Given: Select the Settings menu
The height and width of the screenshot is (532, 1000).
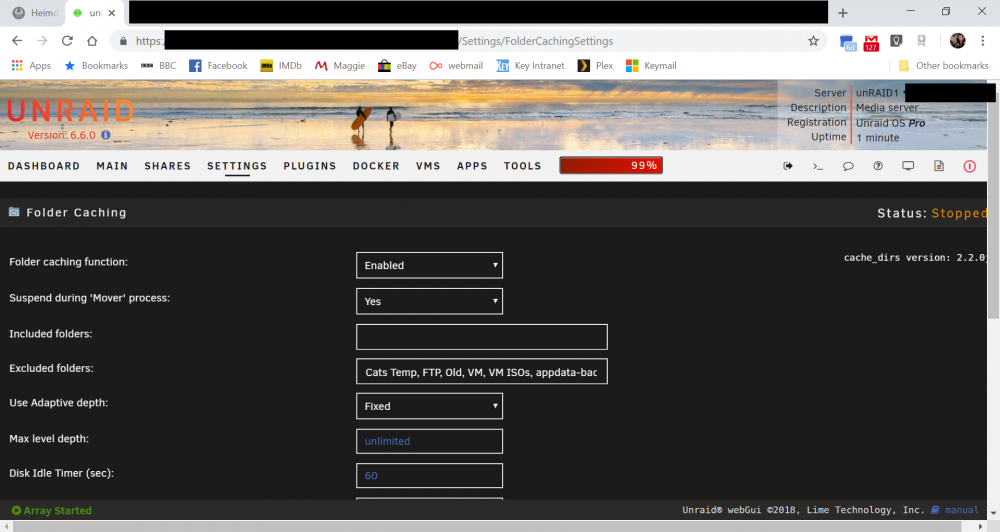Looking at the screenshot, I should tap(237, 166).
